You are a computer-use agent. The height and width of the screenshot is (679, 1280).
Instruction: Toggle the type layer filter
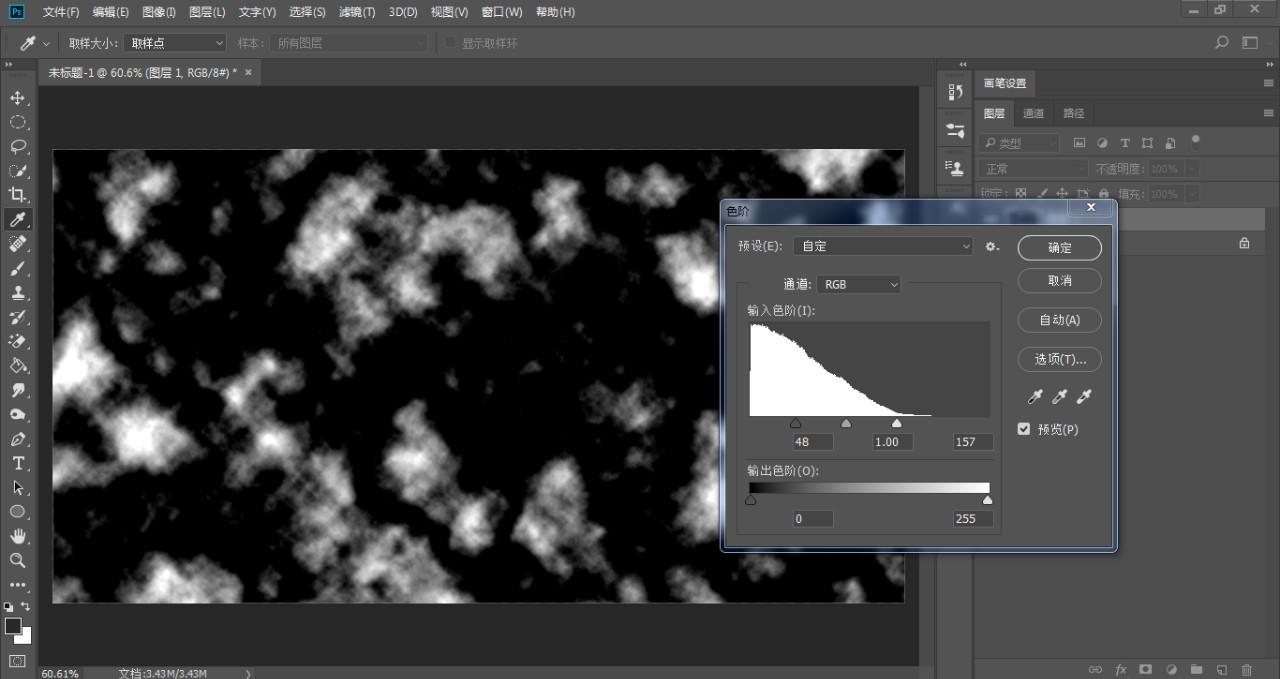pos(1125,143)
